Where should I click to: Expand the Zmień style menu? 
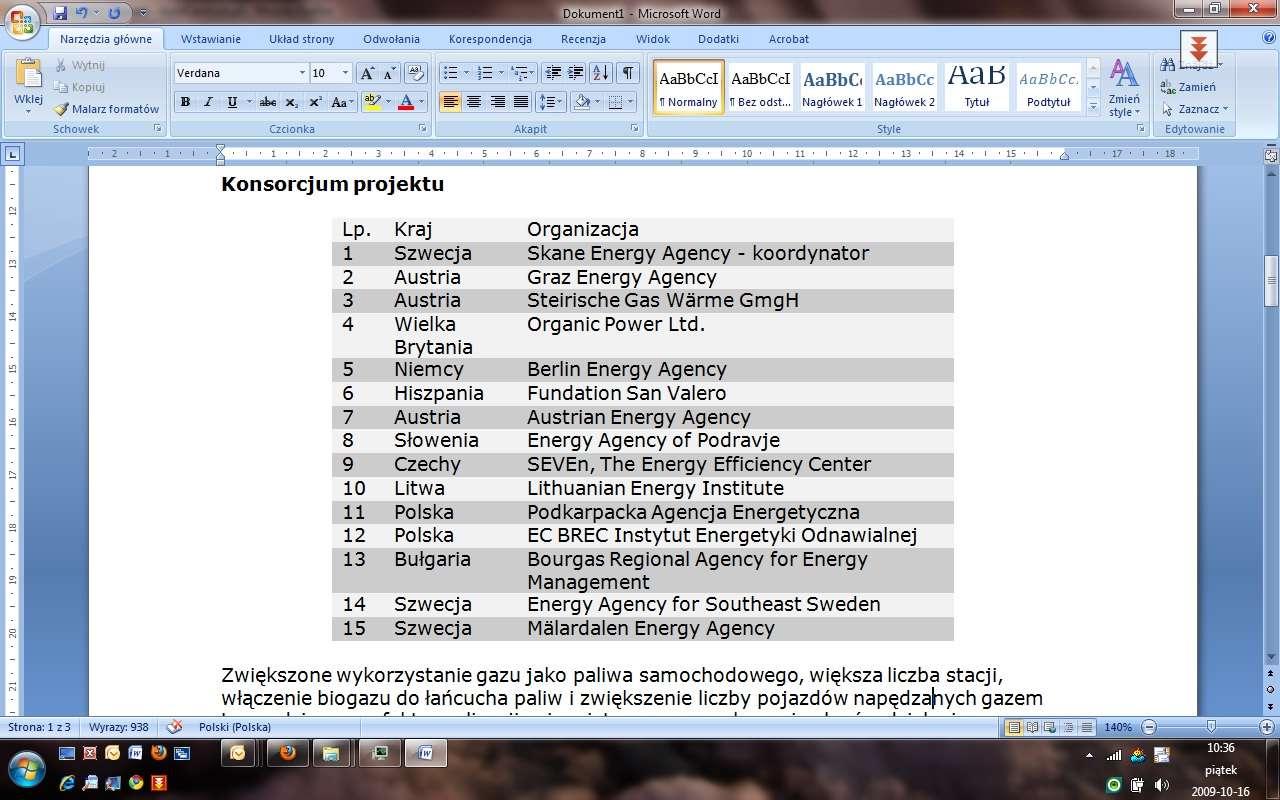(x=1124, y=90)
